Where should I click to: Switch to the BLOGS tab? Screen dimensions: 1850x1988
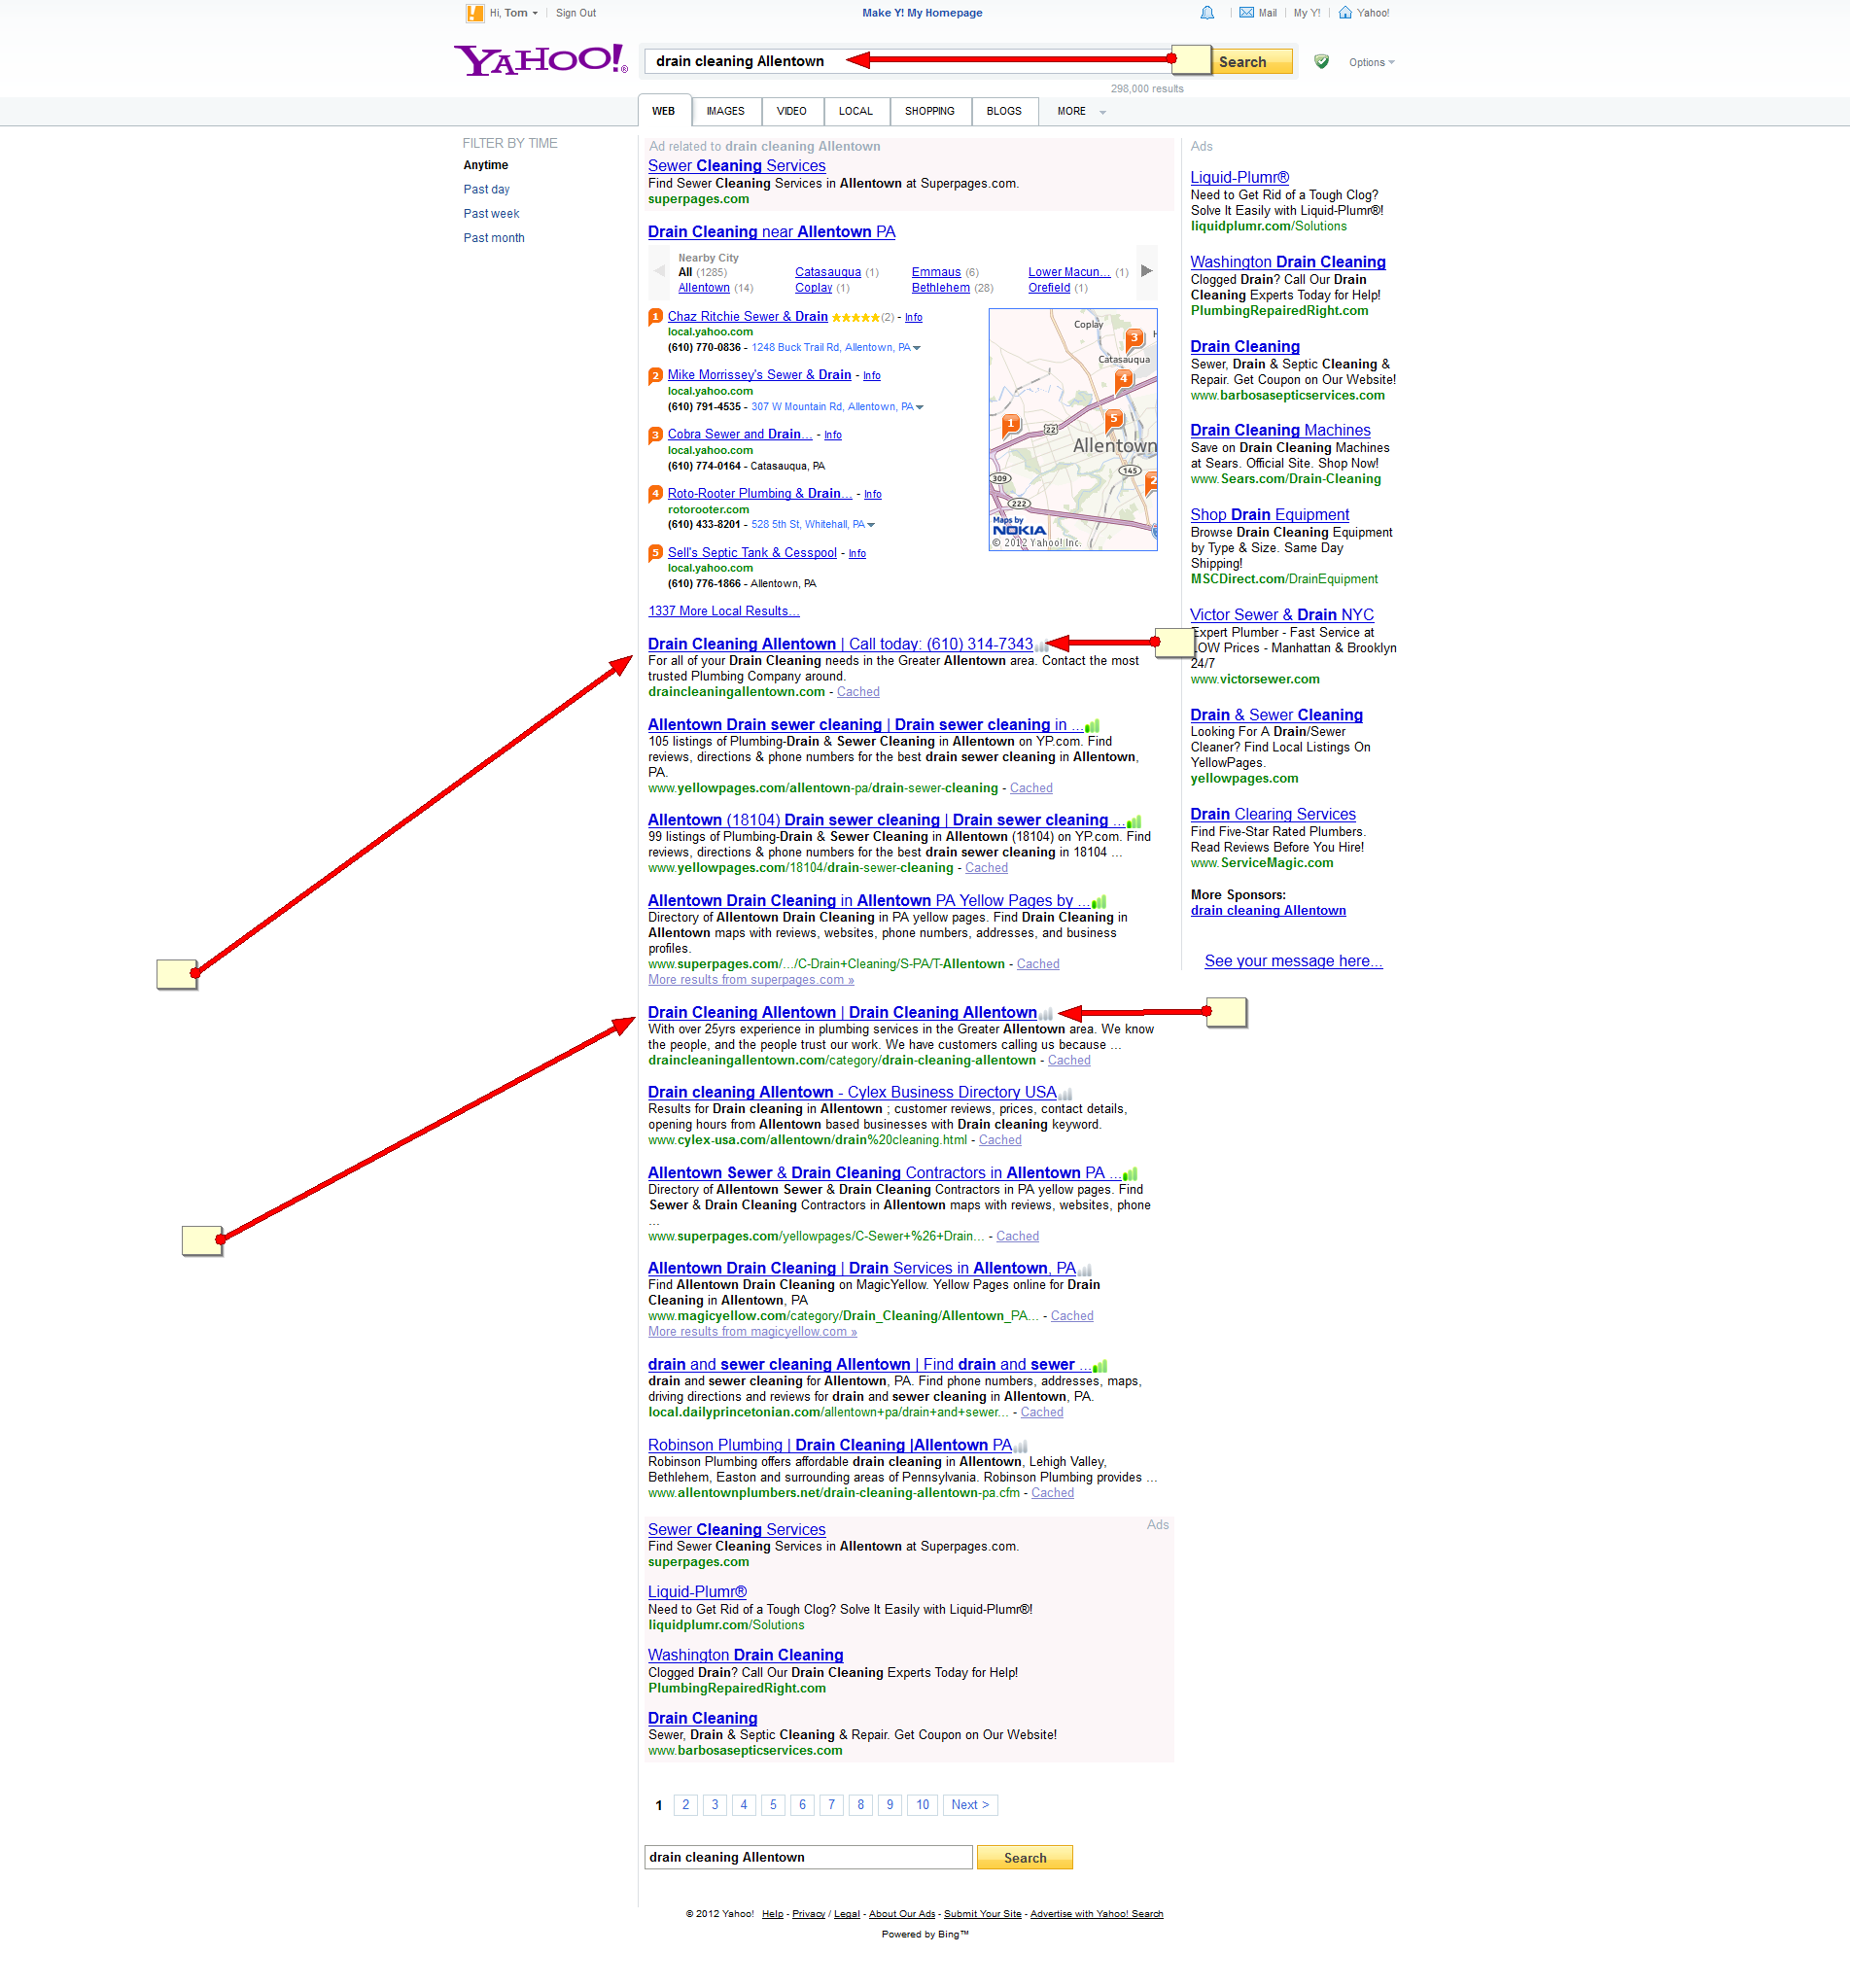click(1004, 112)
